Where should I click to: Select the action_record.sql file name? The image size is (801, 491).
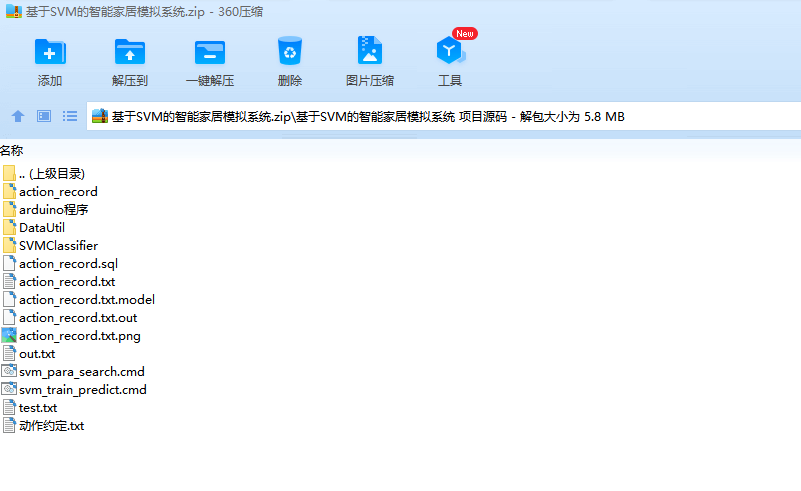point(68,264)
